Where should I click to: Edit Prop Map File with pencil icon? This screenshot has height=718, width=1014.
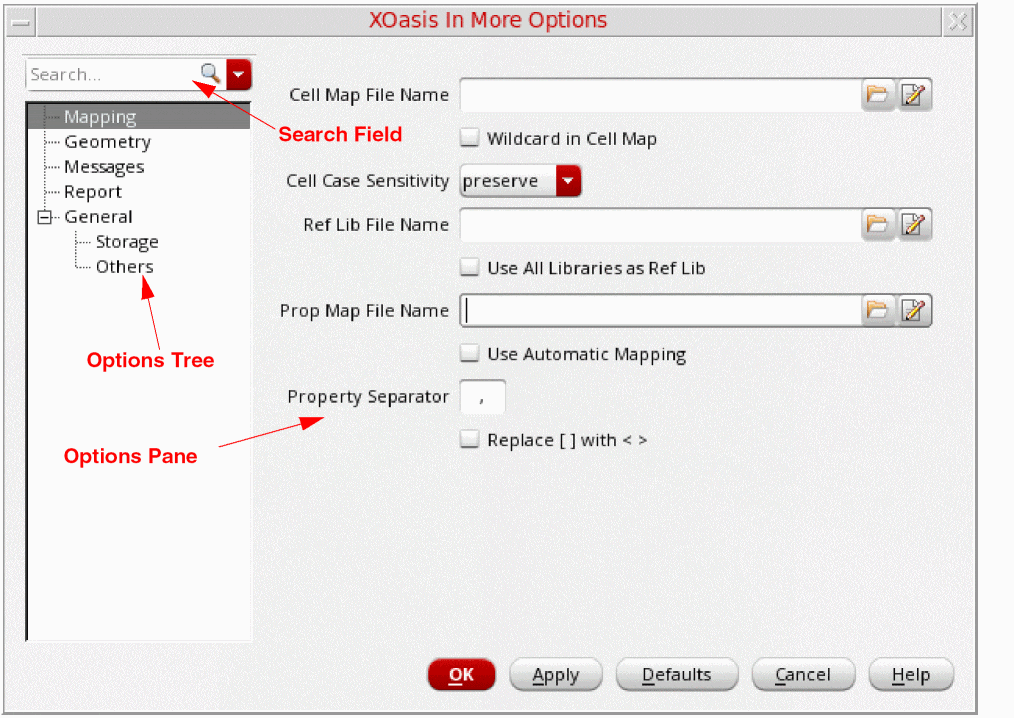(x=914, y=310)
